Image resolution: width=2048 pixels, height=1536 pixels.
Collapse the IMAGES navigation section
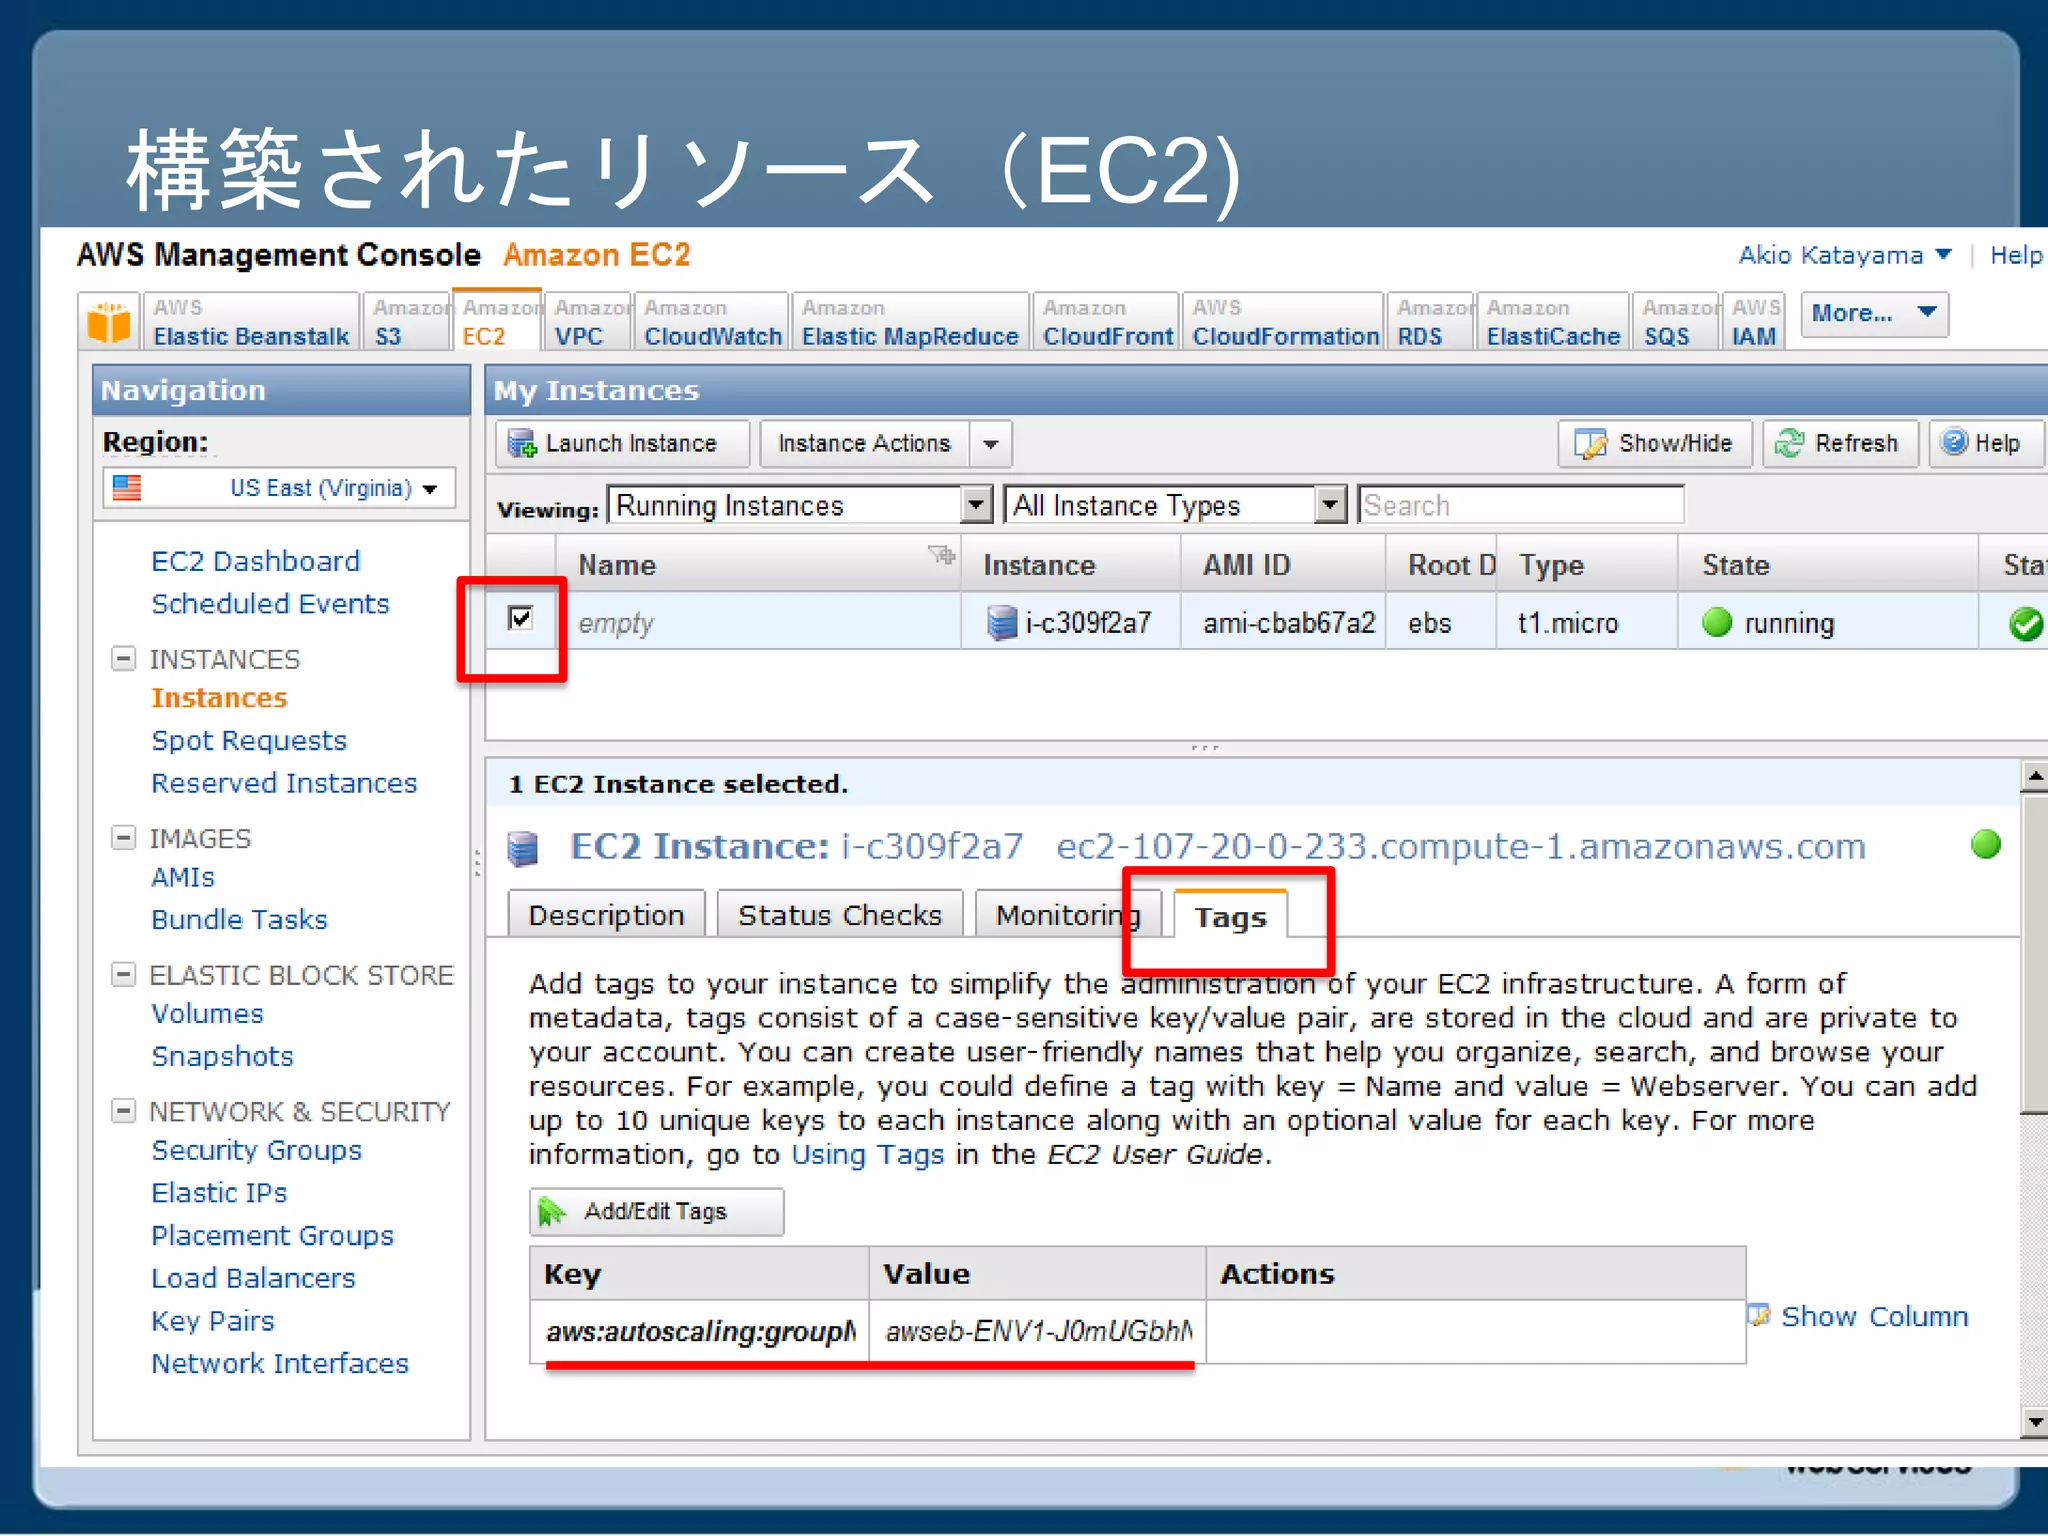point(123,837)
